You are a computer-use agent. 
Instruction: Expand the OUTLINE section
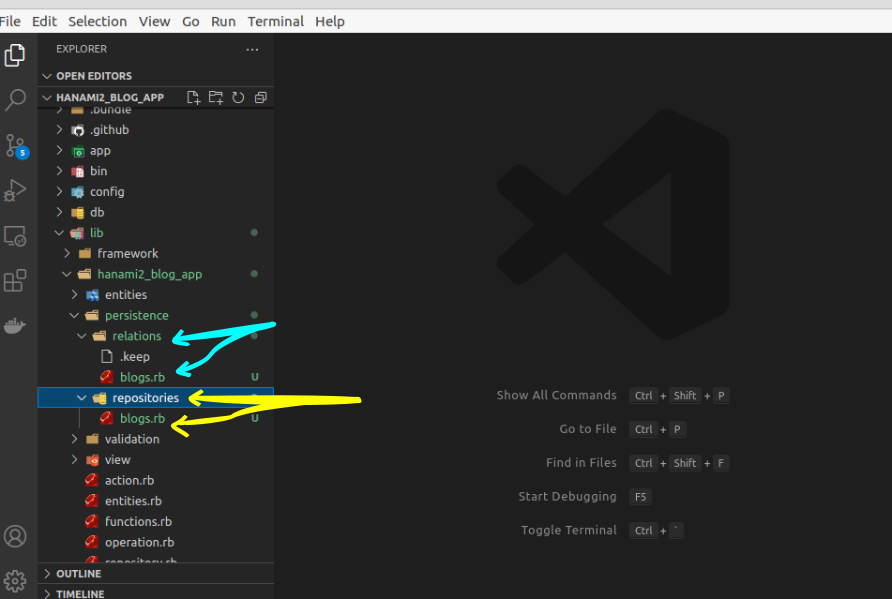tap(78, 574)
